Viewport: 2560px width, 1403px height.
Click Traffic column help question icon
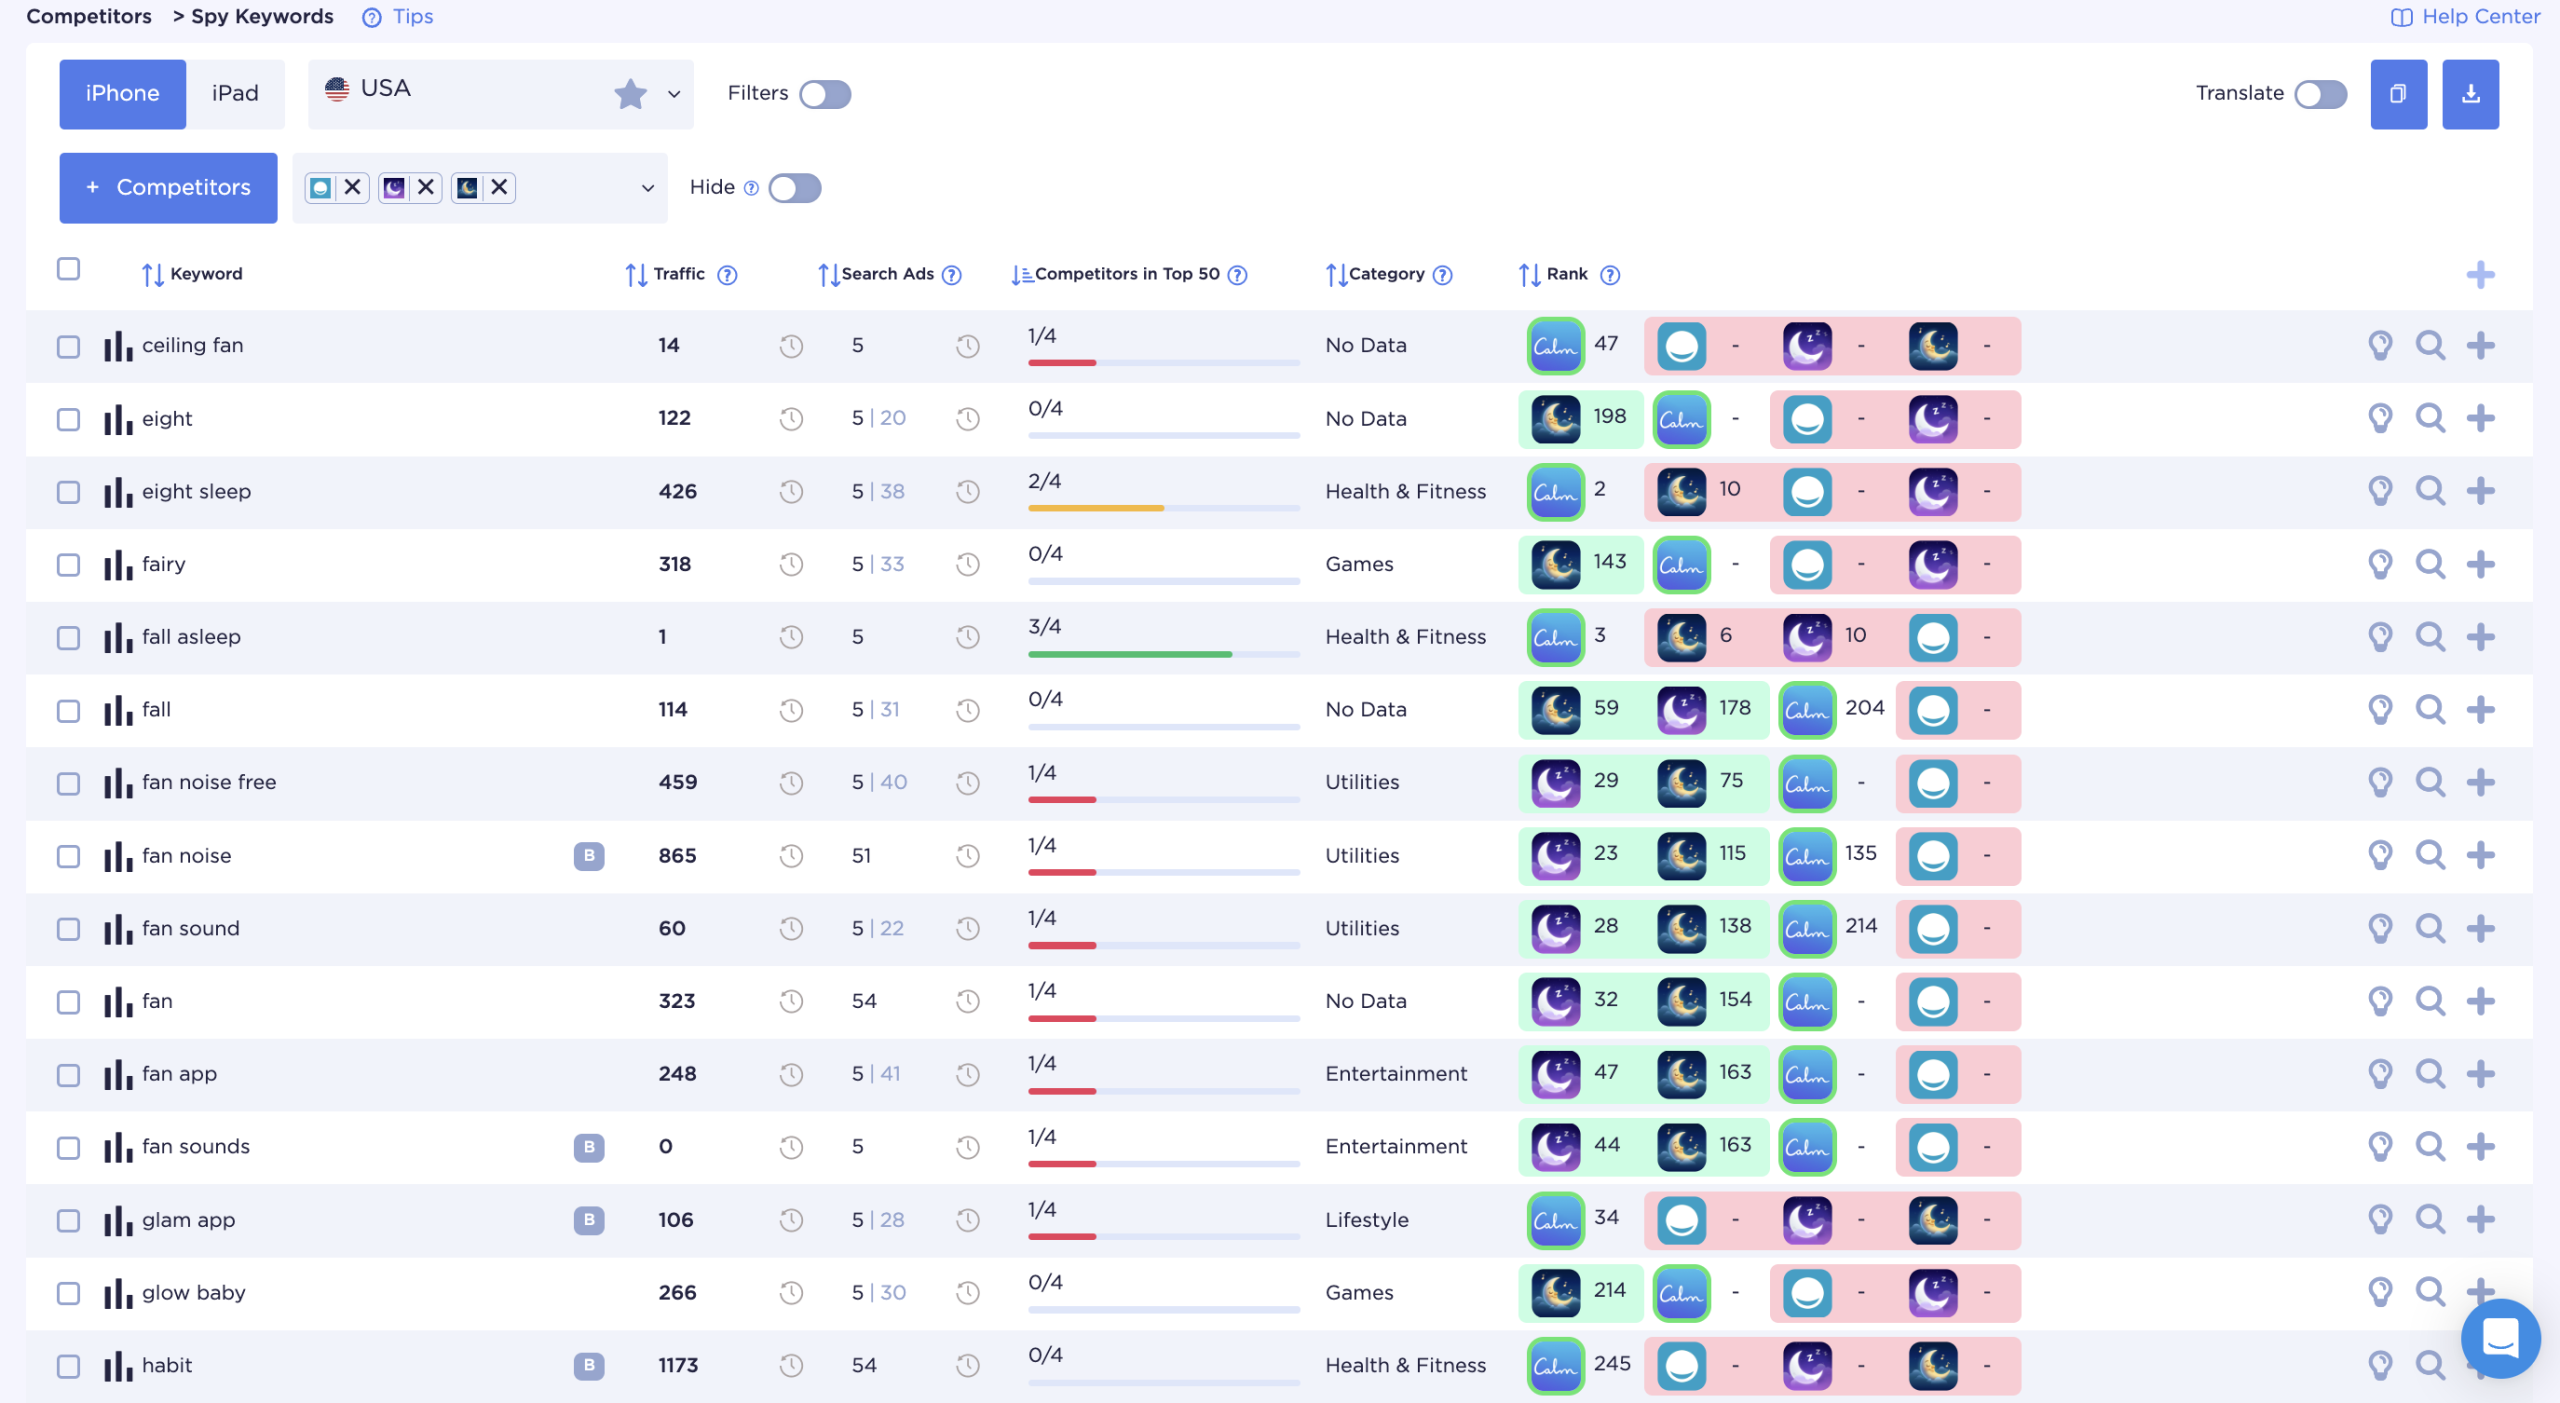pyautogui.click(x=727, y=275)
